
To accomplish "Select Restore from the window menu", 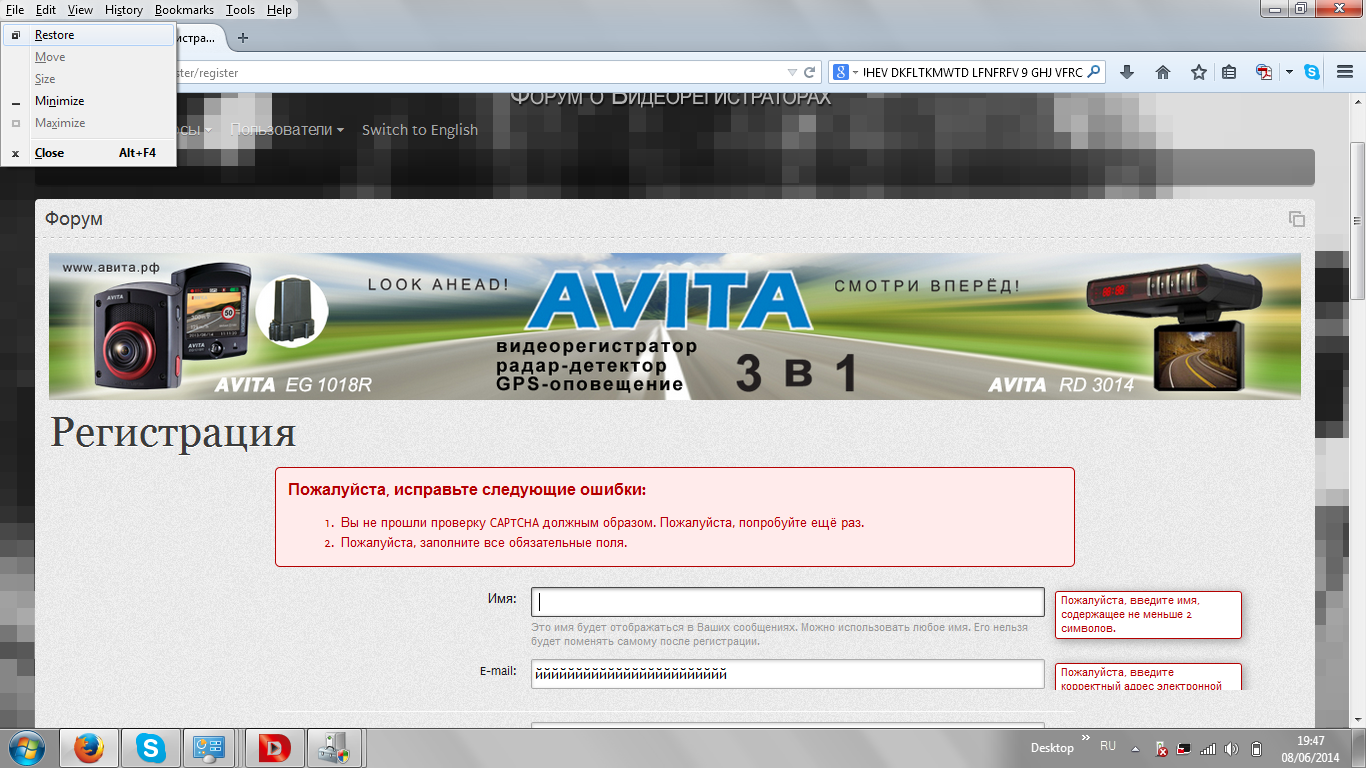I will pos(55,35).
